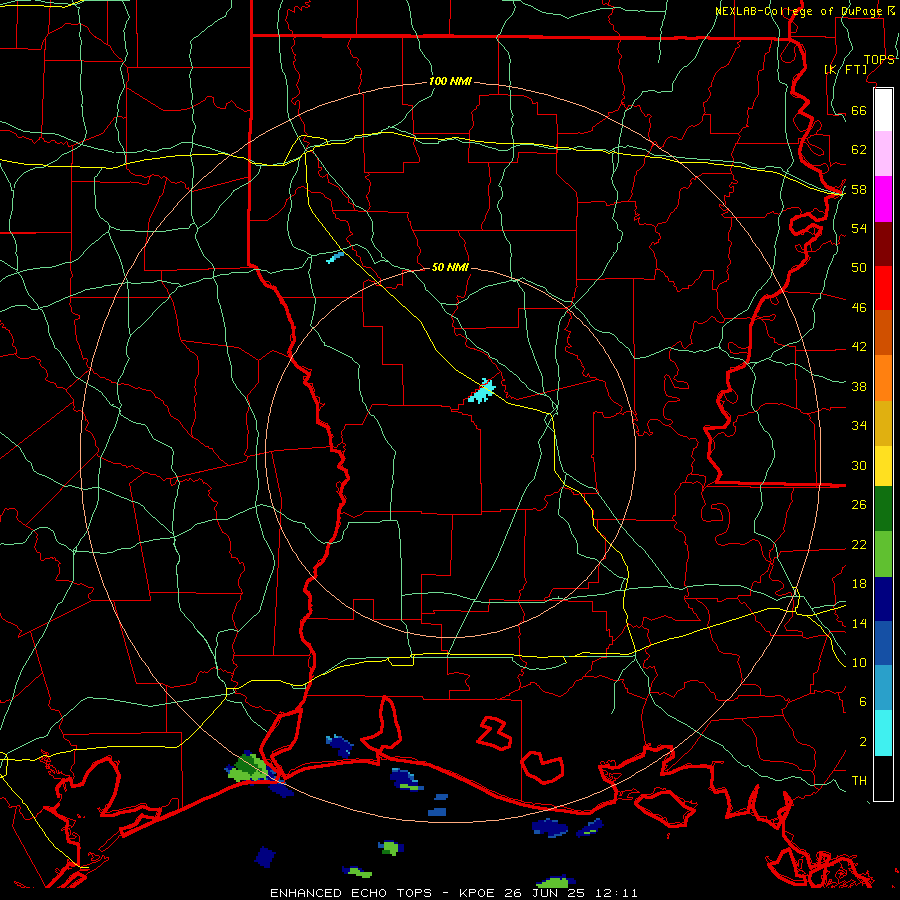The image size is (900, 900).
Task: Select the bright red legend swatch
Action: click(883, 288)
